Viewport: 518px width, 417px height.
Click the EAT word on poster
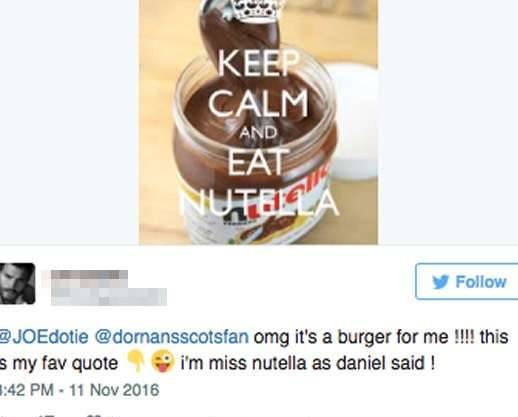(258, 162)
